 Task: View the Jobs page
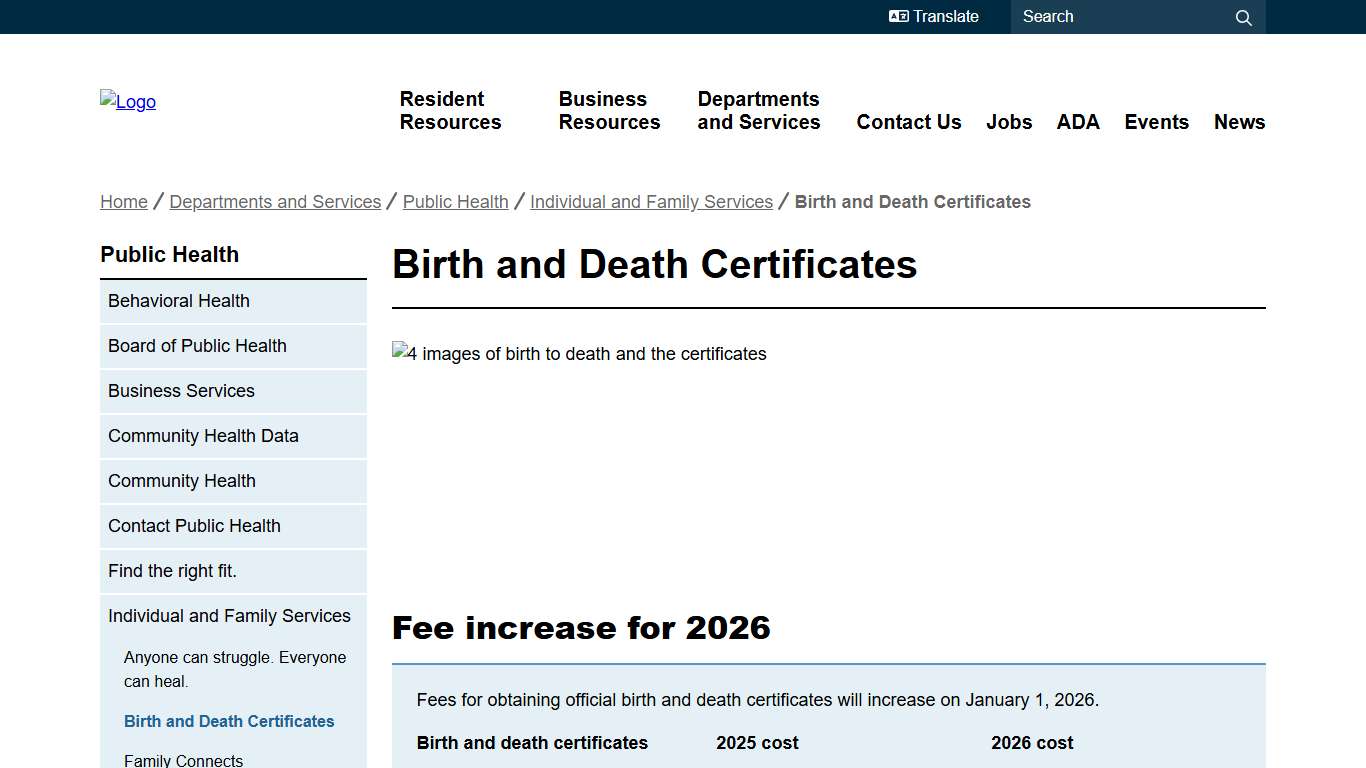pyautogui.click(x=1009, y=122)
